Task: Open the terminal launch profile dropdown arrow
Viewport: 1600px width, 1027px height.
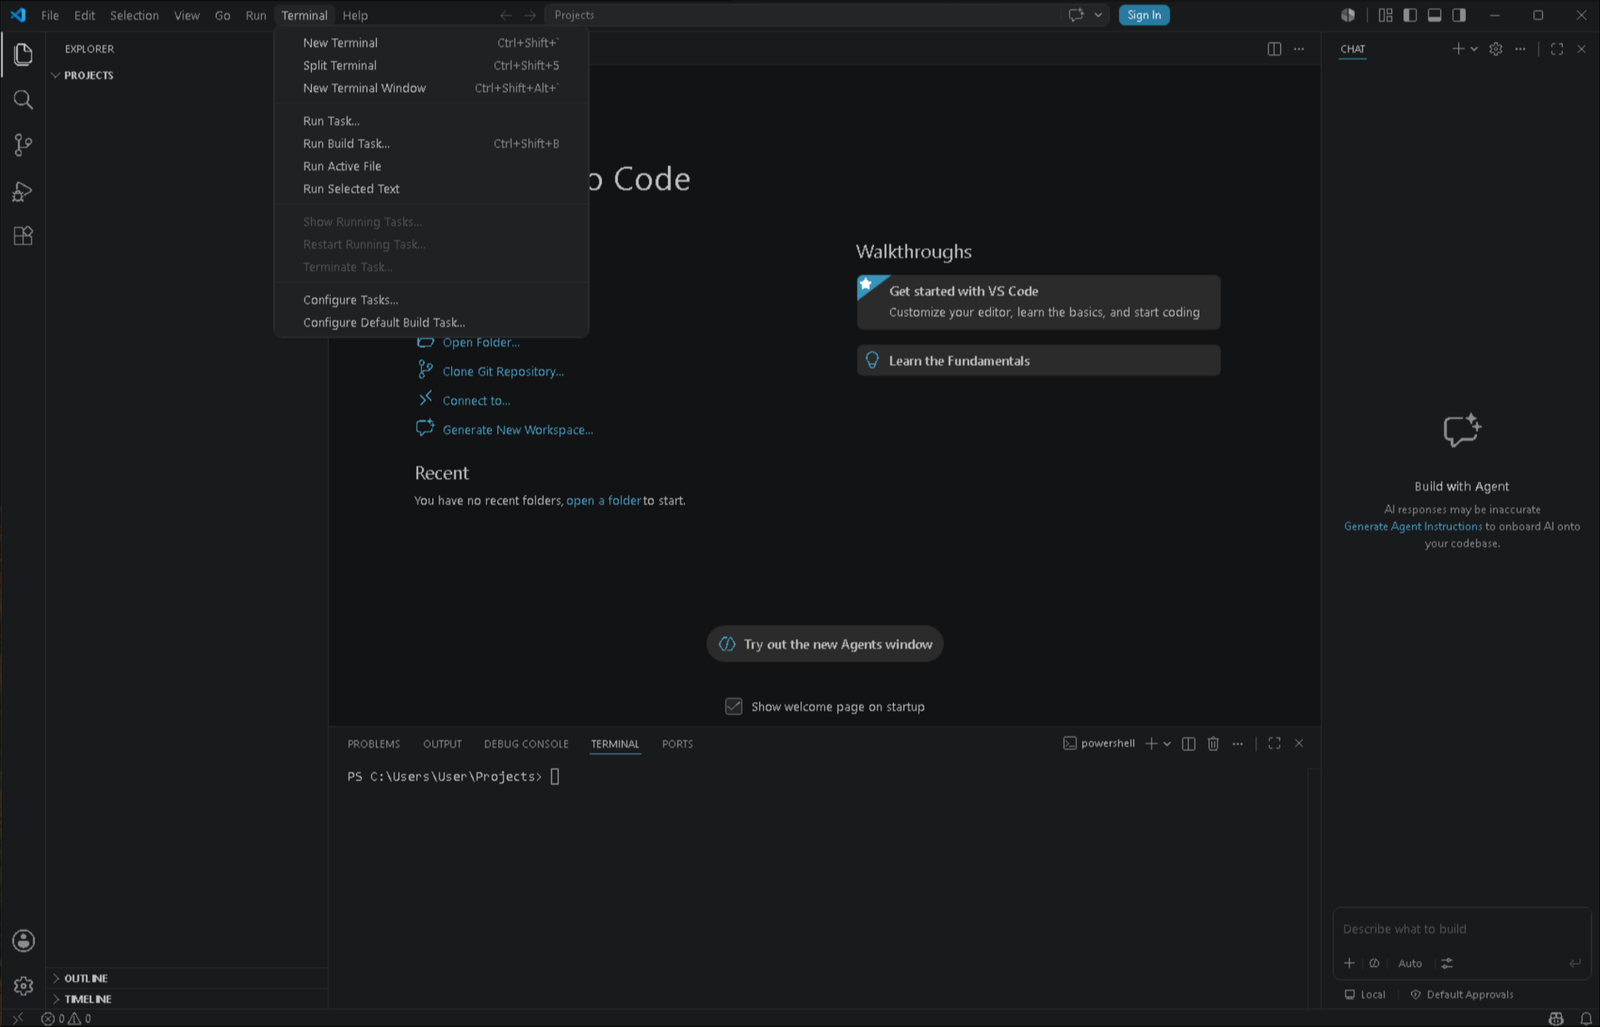Action: click(1167, 744)
